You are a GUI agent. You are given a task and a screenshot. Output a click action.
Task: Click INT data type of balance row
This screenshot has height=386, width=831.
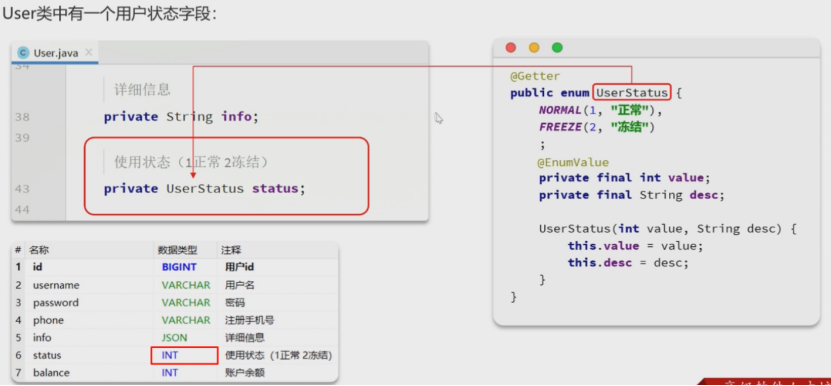(x=170, y=373)
